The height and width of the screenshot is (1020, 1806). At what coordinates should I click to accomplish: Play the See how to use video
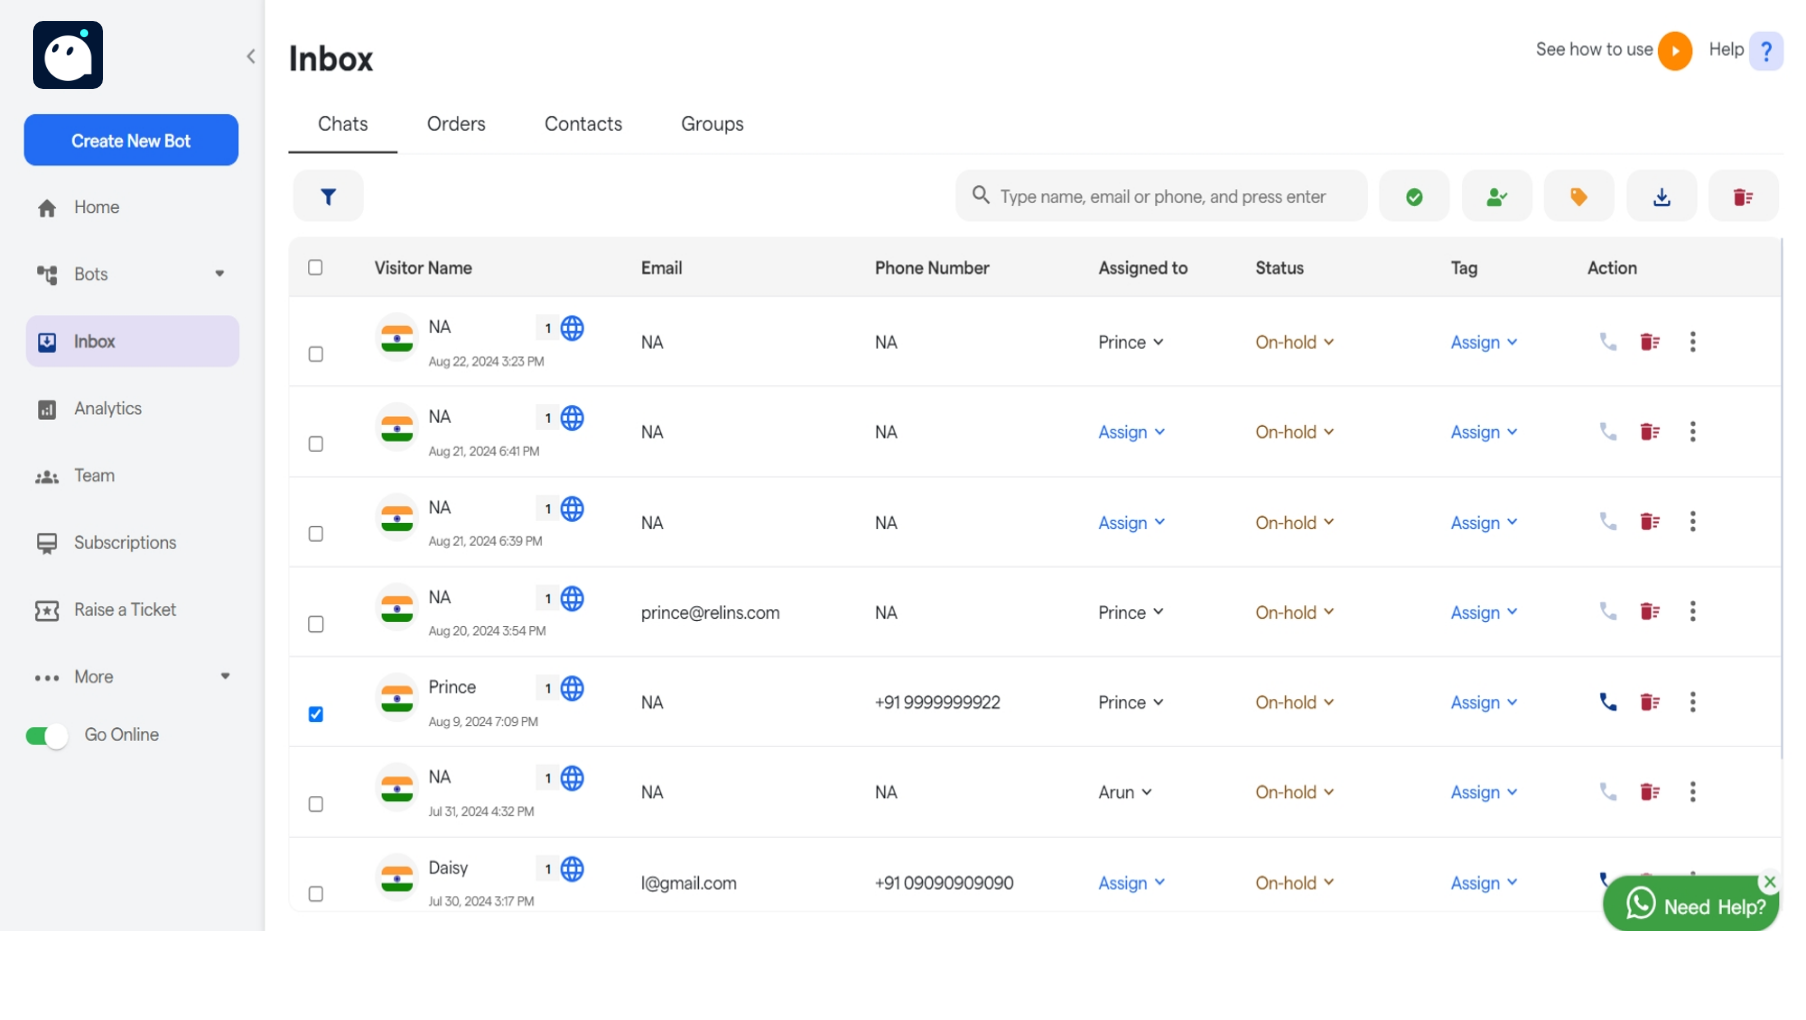coord(1675,51)
